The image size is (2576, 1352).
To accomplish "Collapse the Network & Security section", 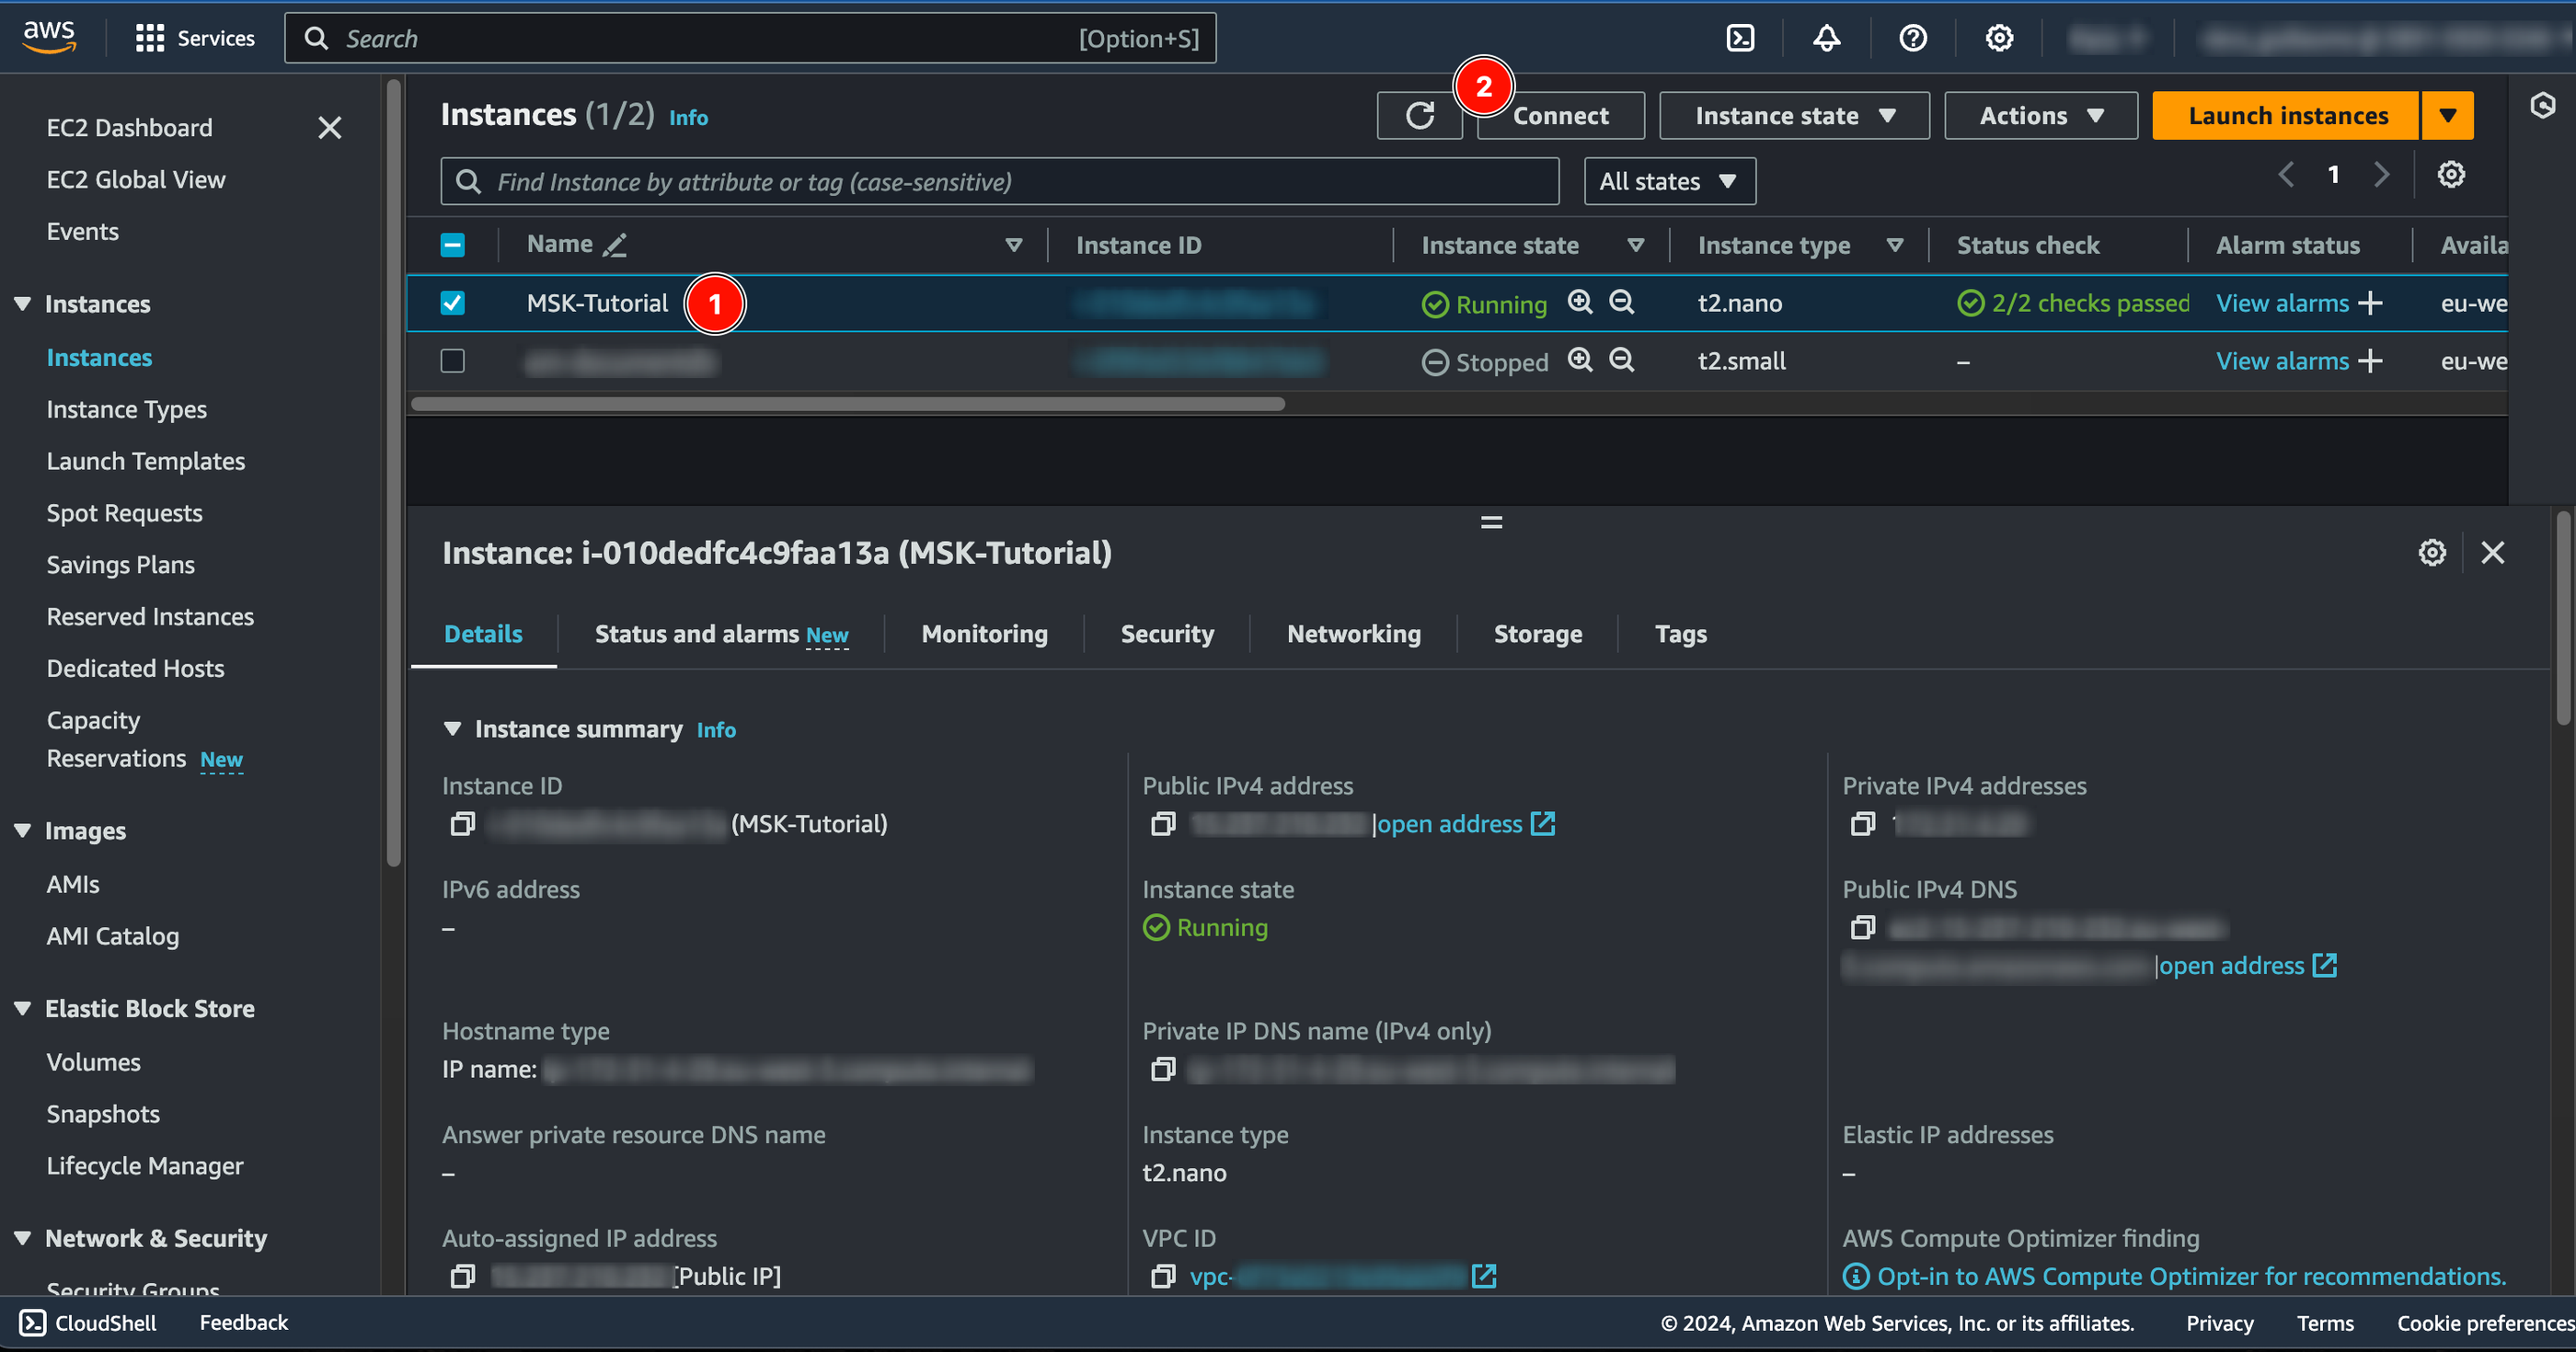I will click(22, 1238).
